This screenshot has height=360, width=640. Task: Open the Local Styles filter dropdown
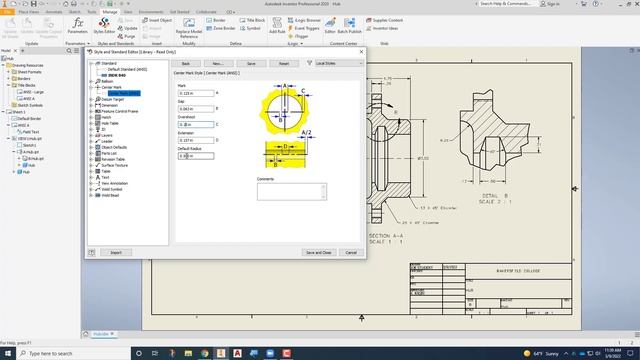pos(339,63)
